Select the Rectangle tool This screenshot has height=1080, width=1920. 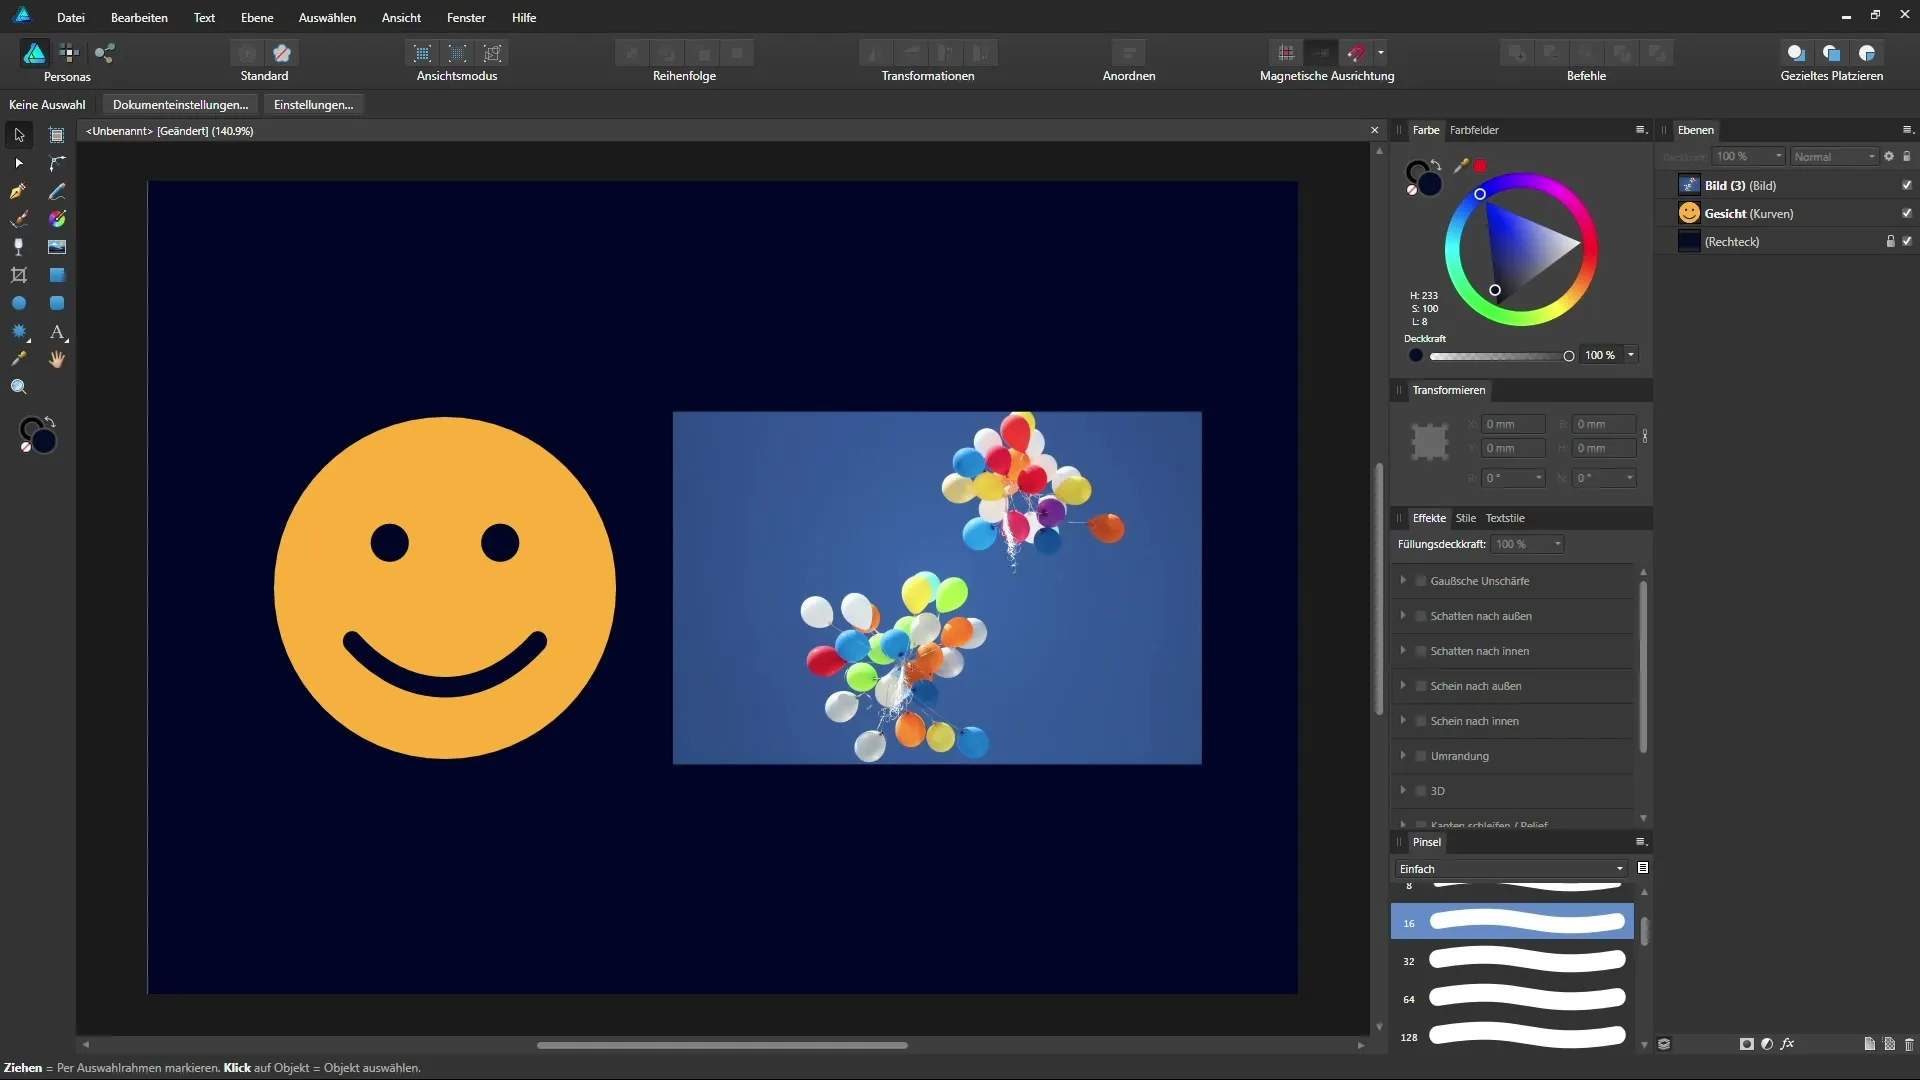[57, 275]
